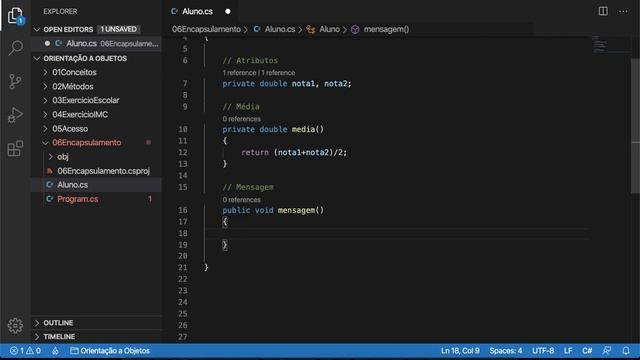Change line ending via LF status item
Screen dimensions: 640x360
pos(568,351)
